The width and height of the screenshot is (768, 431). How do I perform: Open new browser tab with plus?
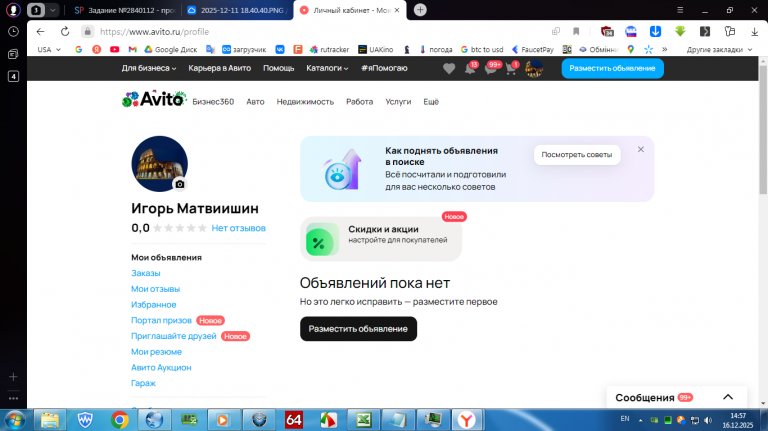[420, 10]
